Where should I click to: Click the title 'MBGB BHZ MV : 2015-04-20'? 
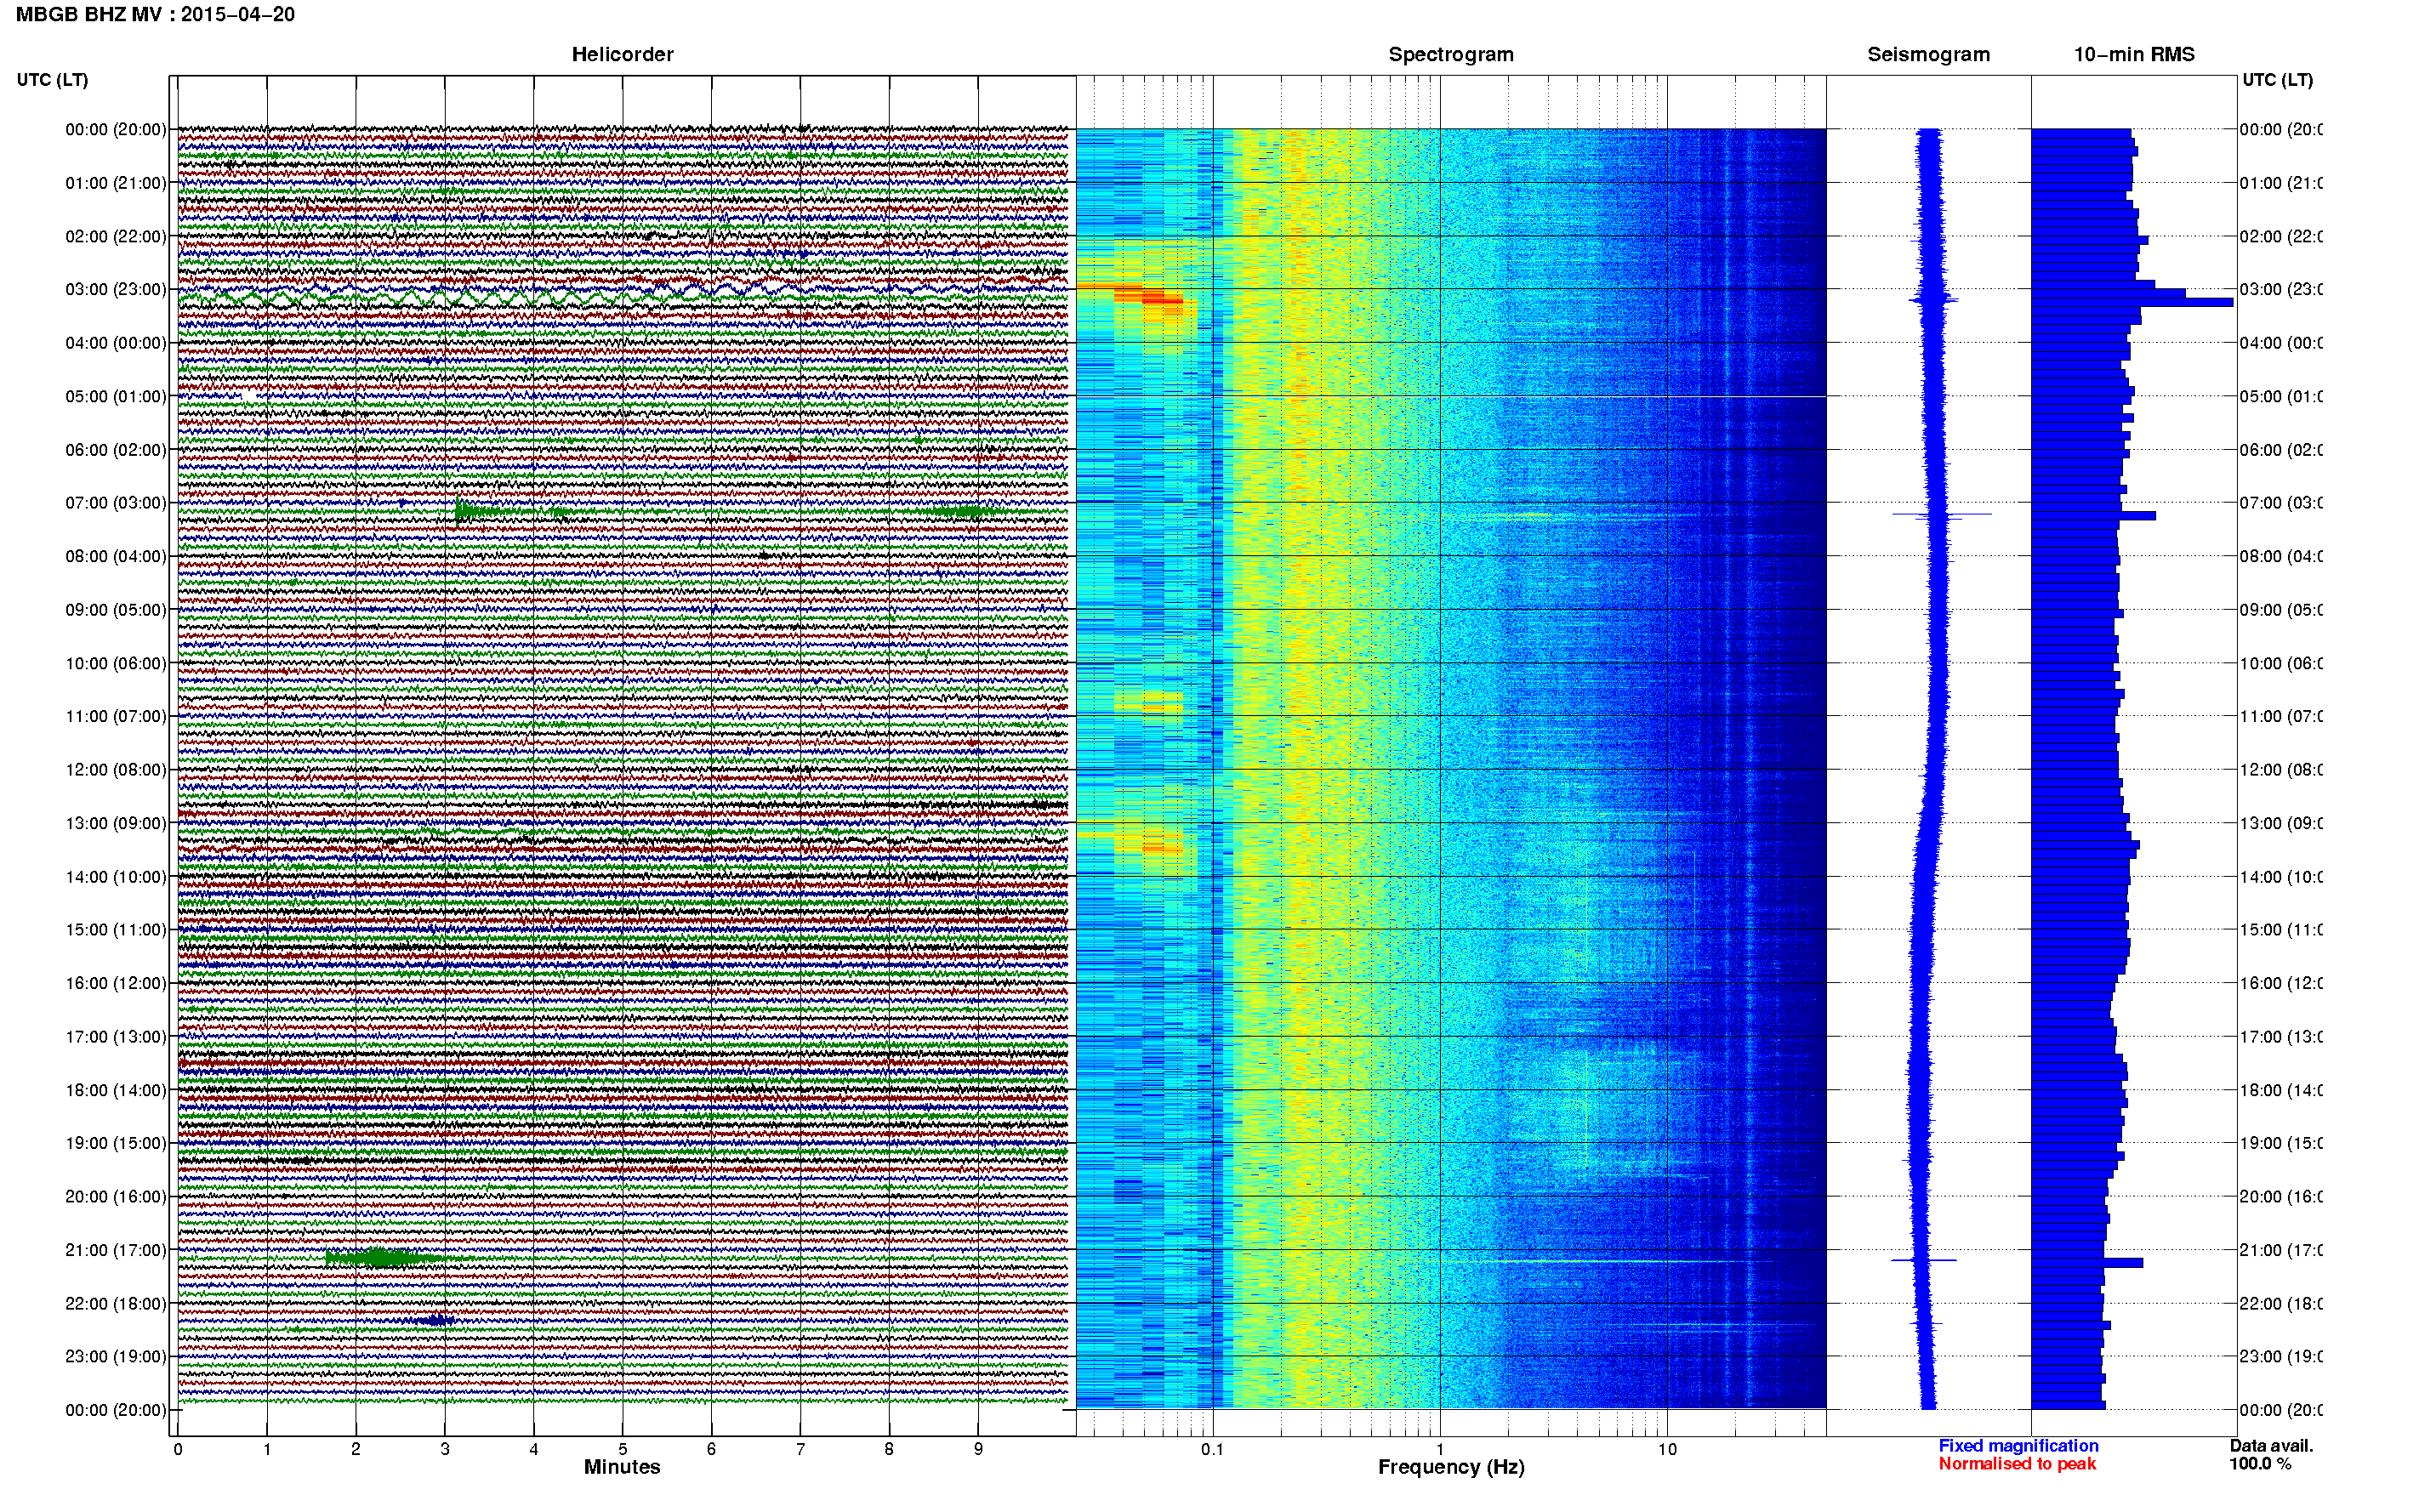point(155,14)
